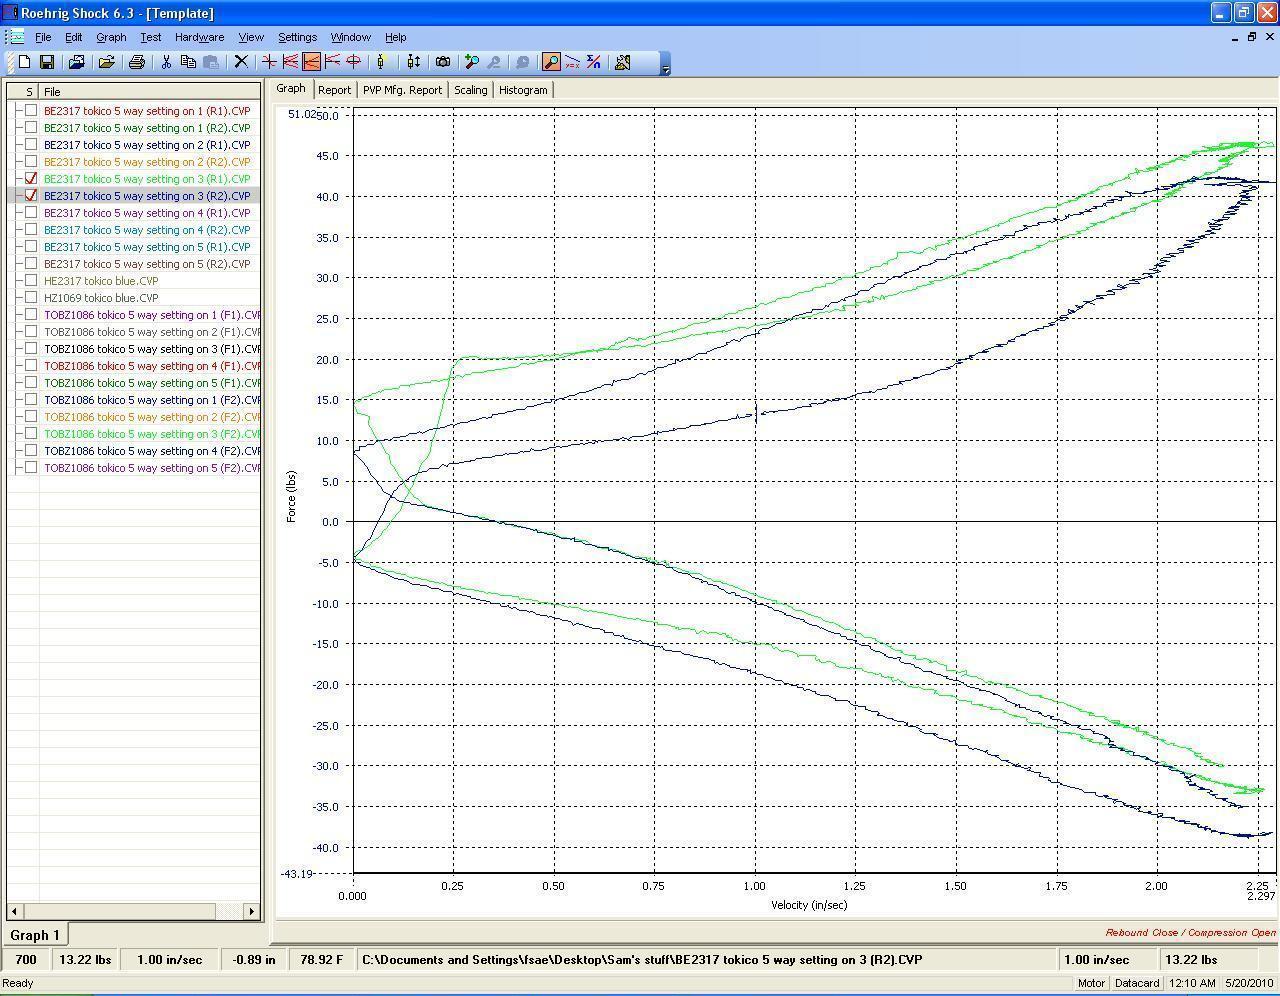
Task: Open the Hardware menu
Action: [x=199, y=37]
